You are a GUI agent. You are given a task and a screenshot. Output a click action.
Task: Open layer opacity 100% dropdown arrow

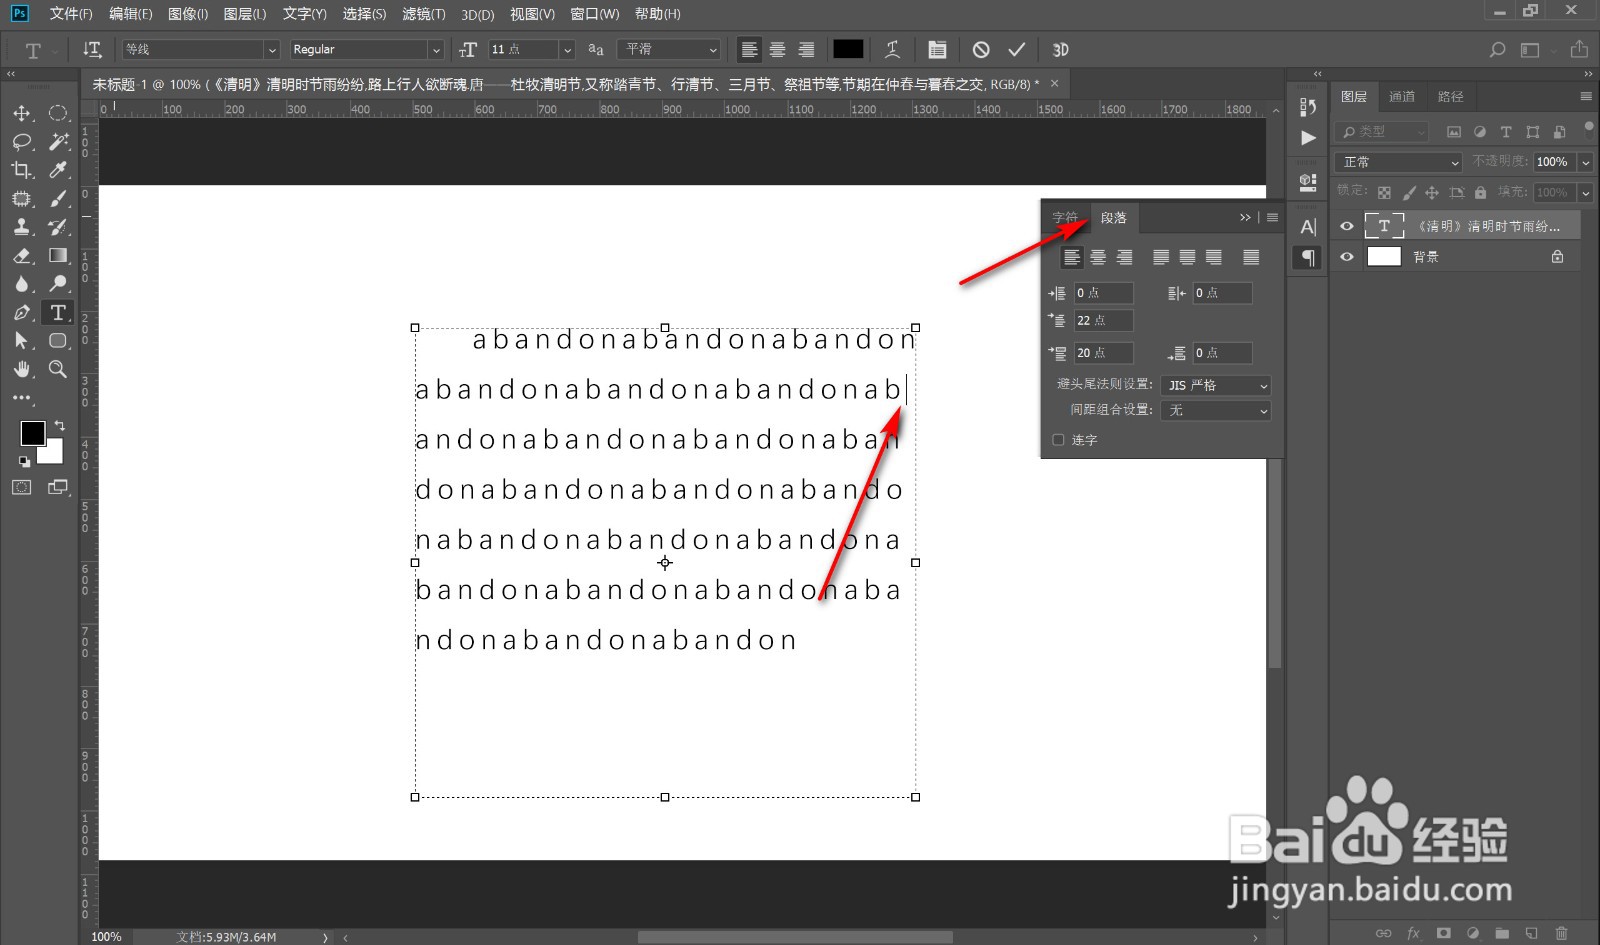(x=1585, y=162)
